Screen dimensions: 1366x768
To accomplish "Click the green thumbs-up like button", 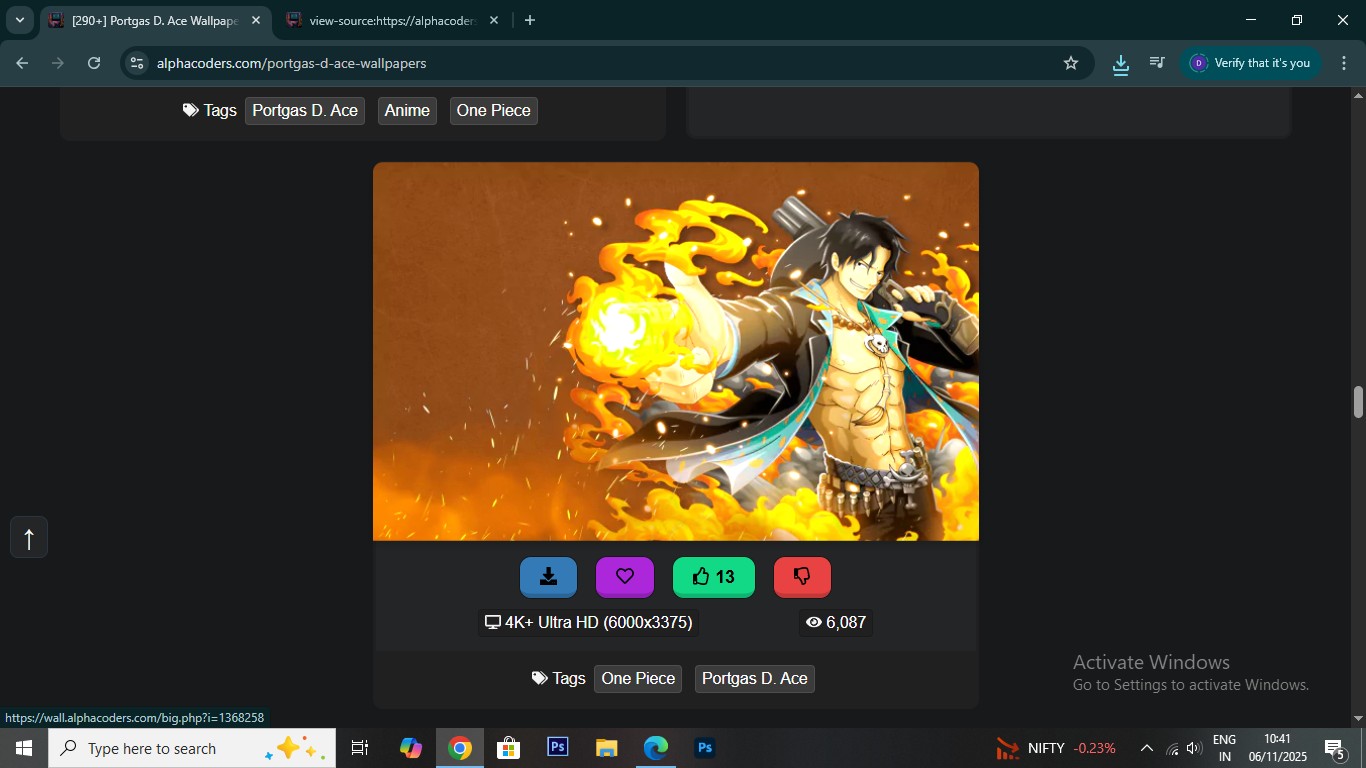I will point(713,577).
